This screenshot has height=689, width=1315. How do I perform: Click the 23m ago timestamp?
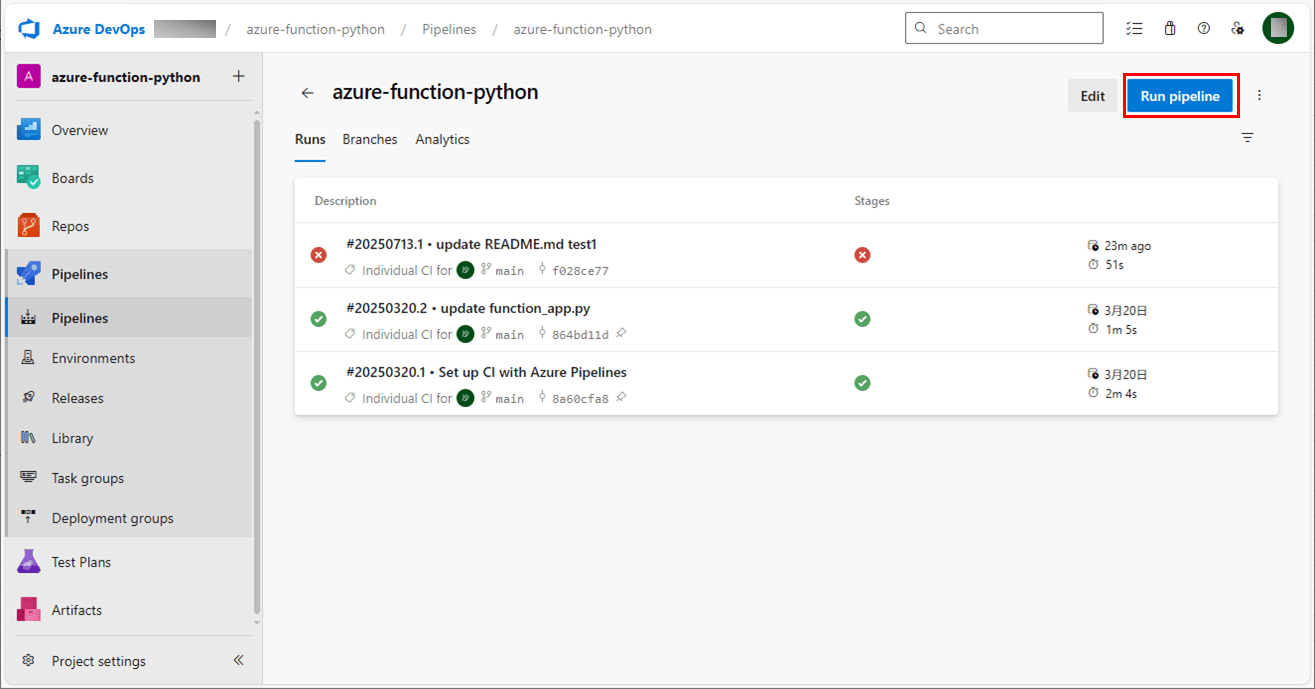pyautogui.click(x=1127, y=246)
